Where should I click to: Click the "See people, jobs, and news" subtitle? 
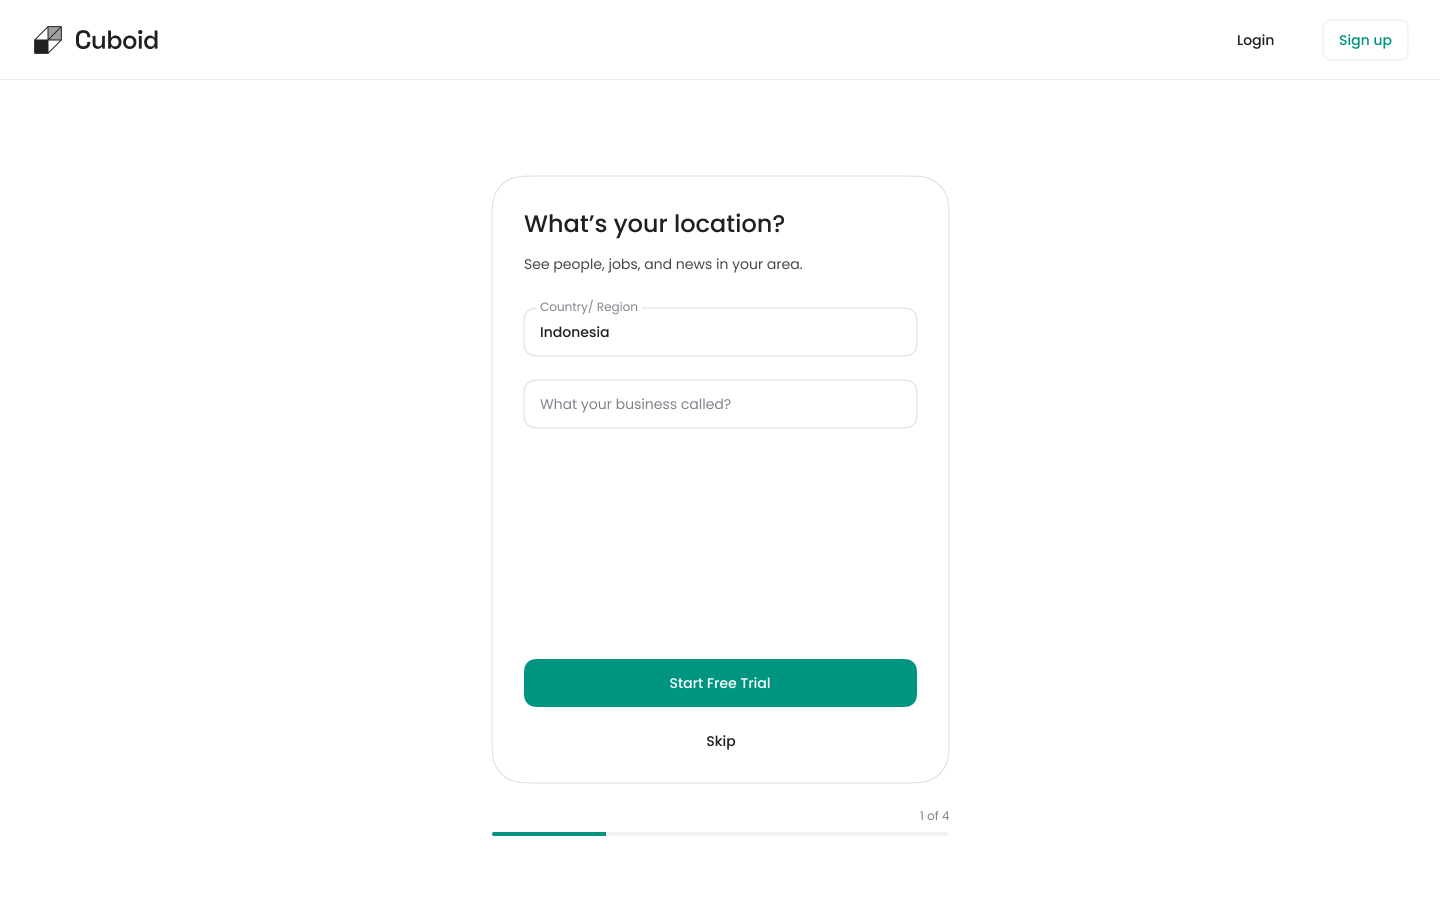(663, 264)
